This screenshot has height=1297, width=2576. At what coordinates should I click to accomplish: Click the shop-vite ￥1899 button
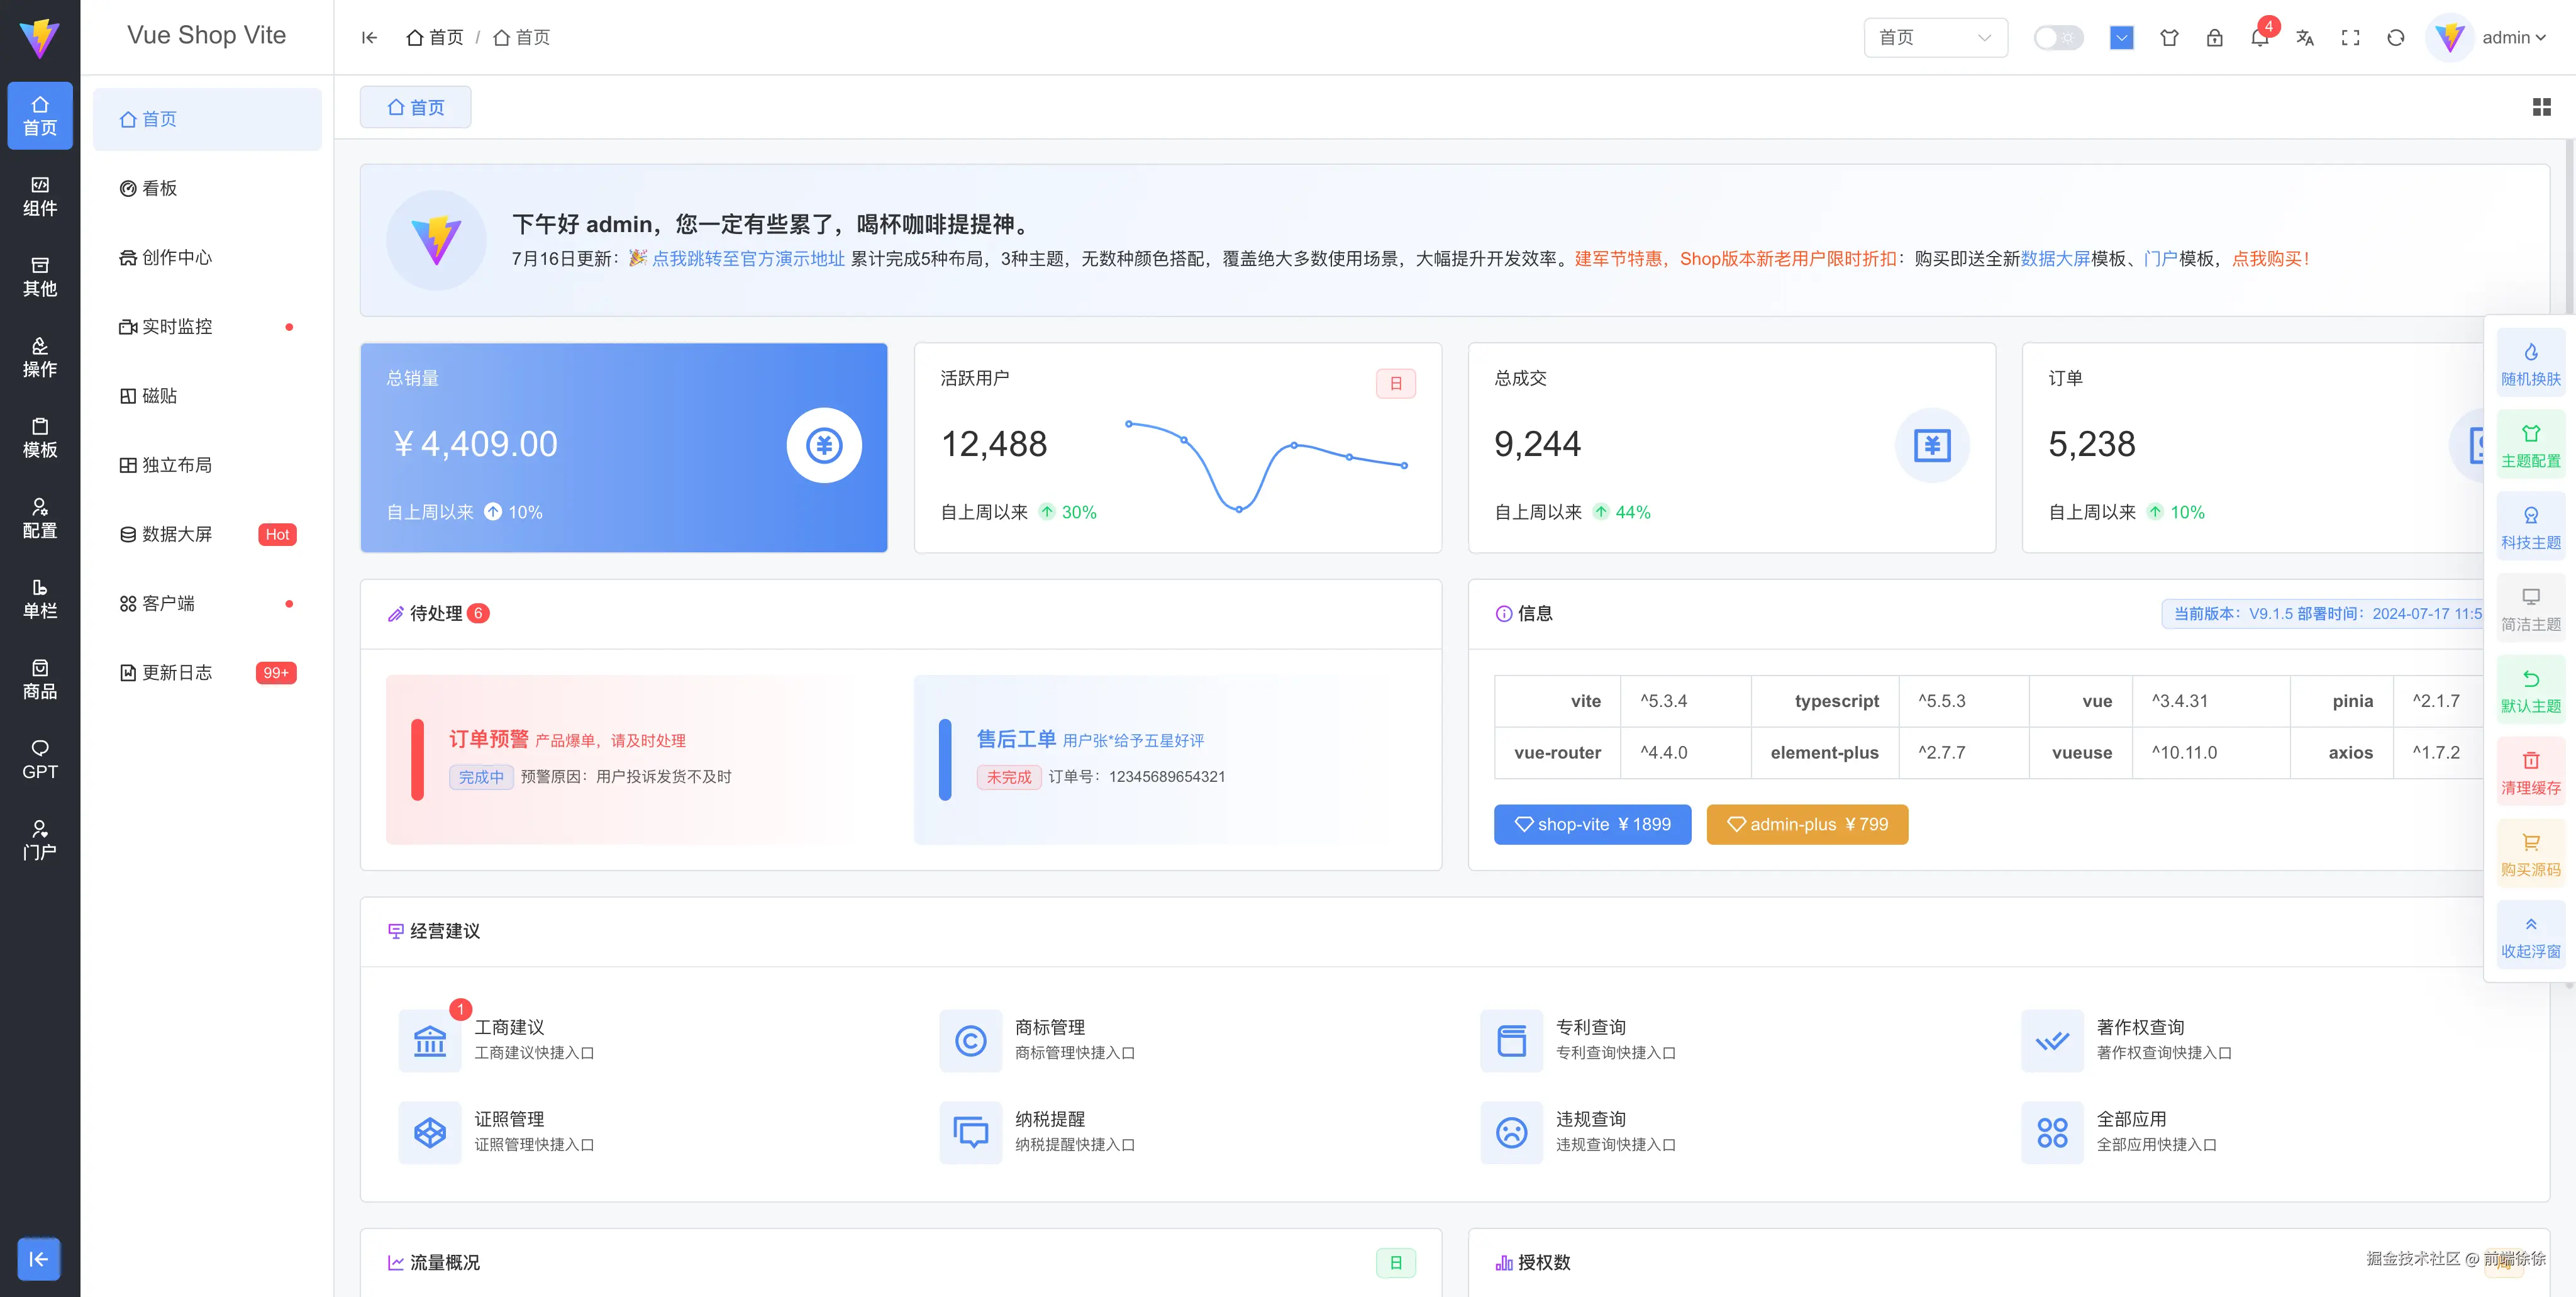(x=1592, y=824)
